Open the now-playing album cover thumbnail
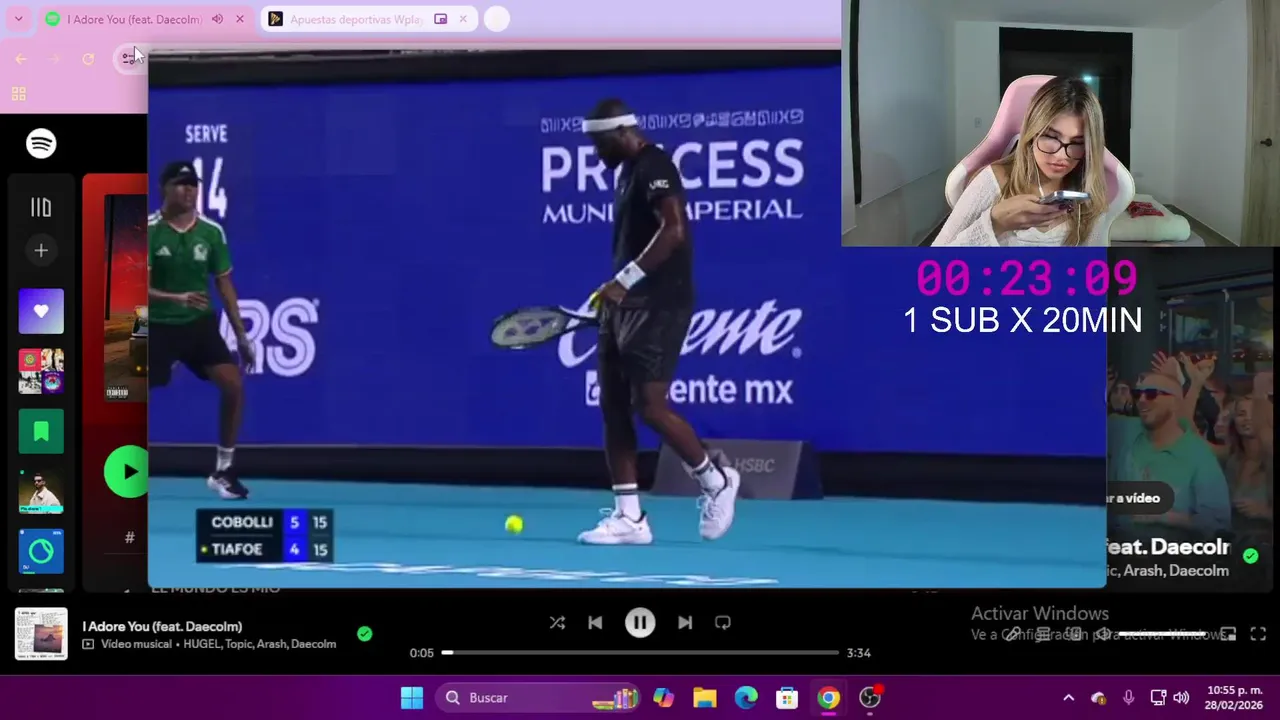 (x=41, y=634)
